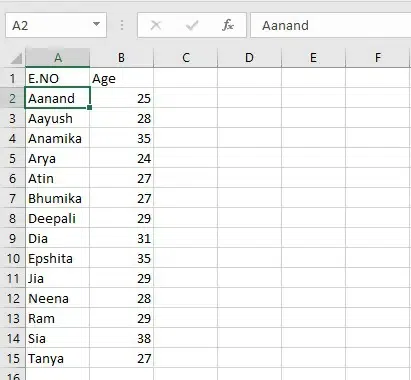Click the Enter checkmark formula bar icon
411x380 pixels.
(x=192, y=25)
